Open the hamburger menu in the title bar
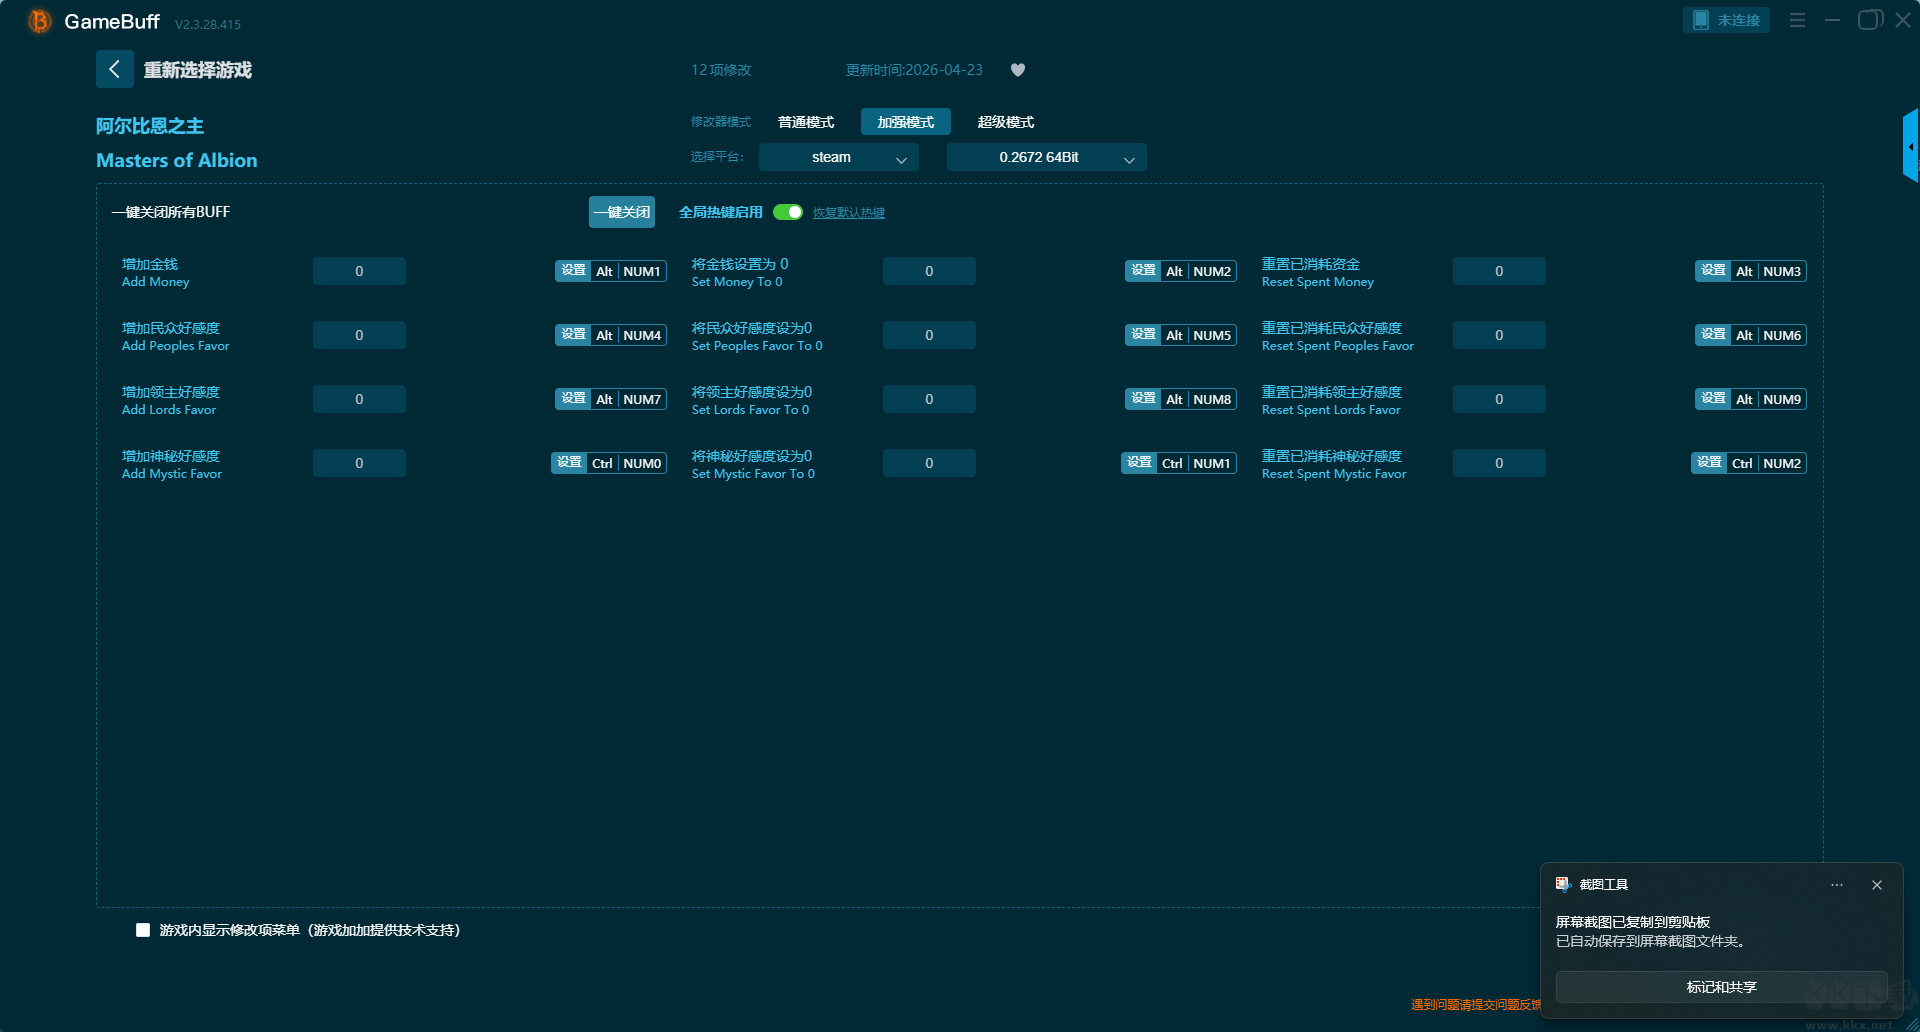Viewport: 1920px width, 1032px height. (1797, 20)
